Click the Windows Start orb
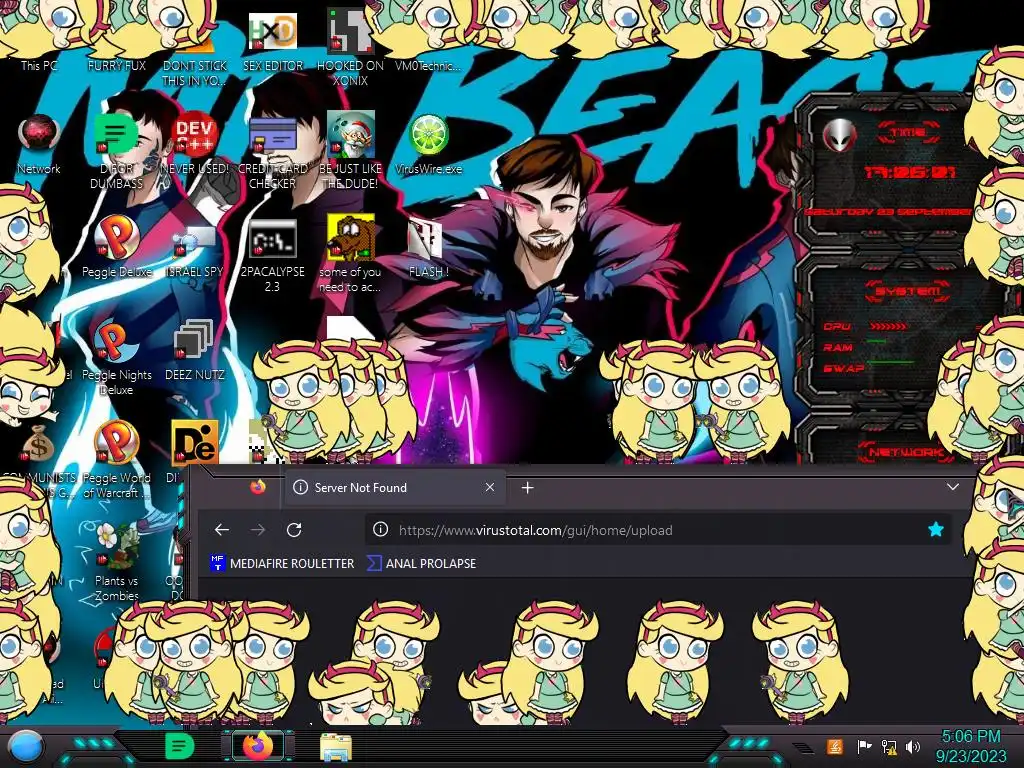The height and width of the screenshot is (768, 1024). tap(26, 747)
